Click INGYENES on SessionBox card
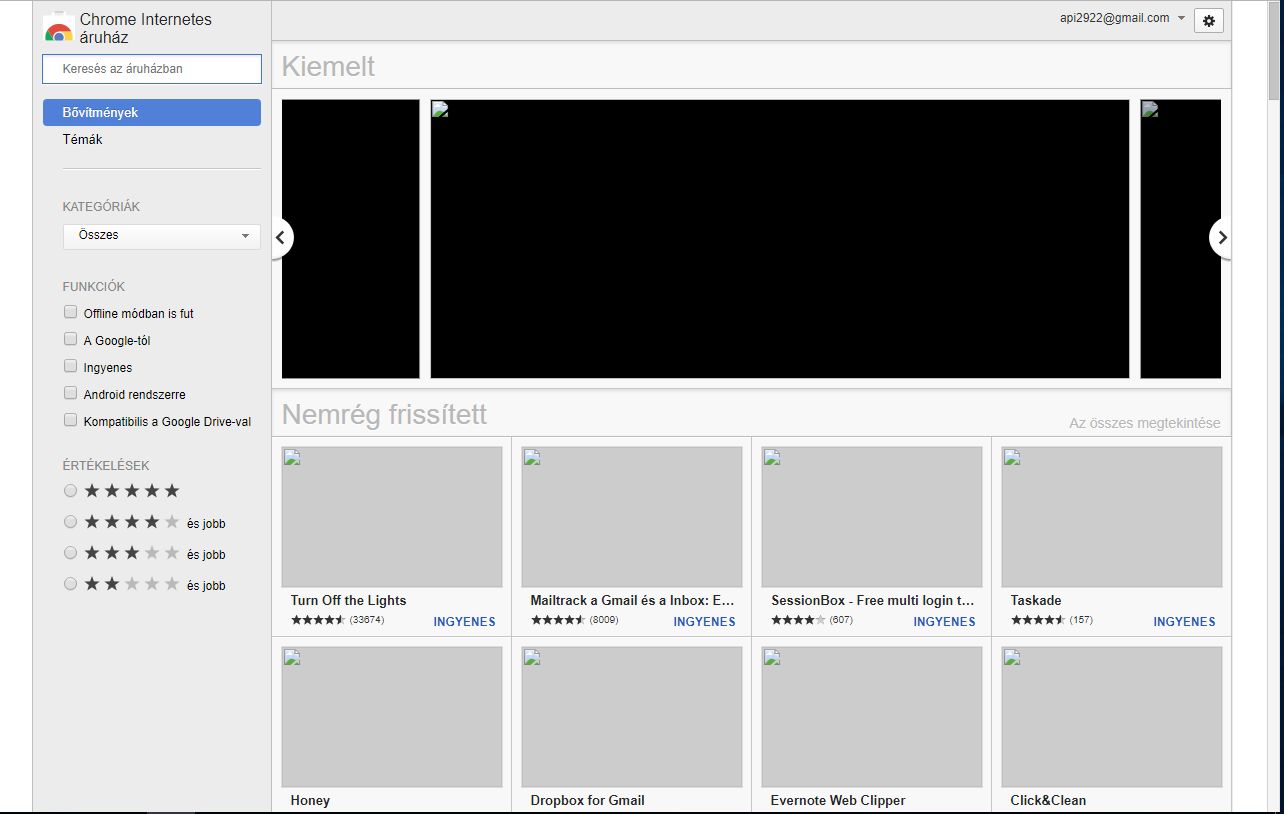 click(x=944, y=622)
